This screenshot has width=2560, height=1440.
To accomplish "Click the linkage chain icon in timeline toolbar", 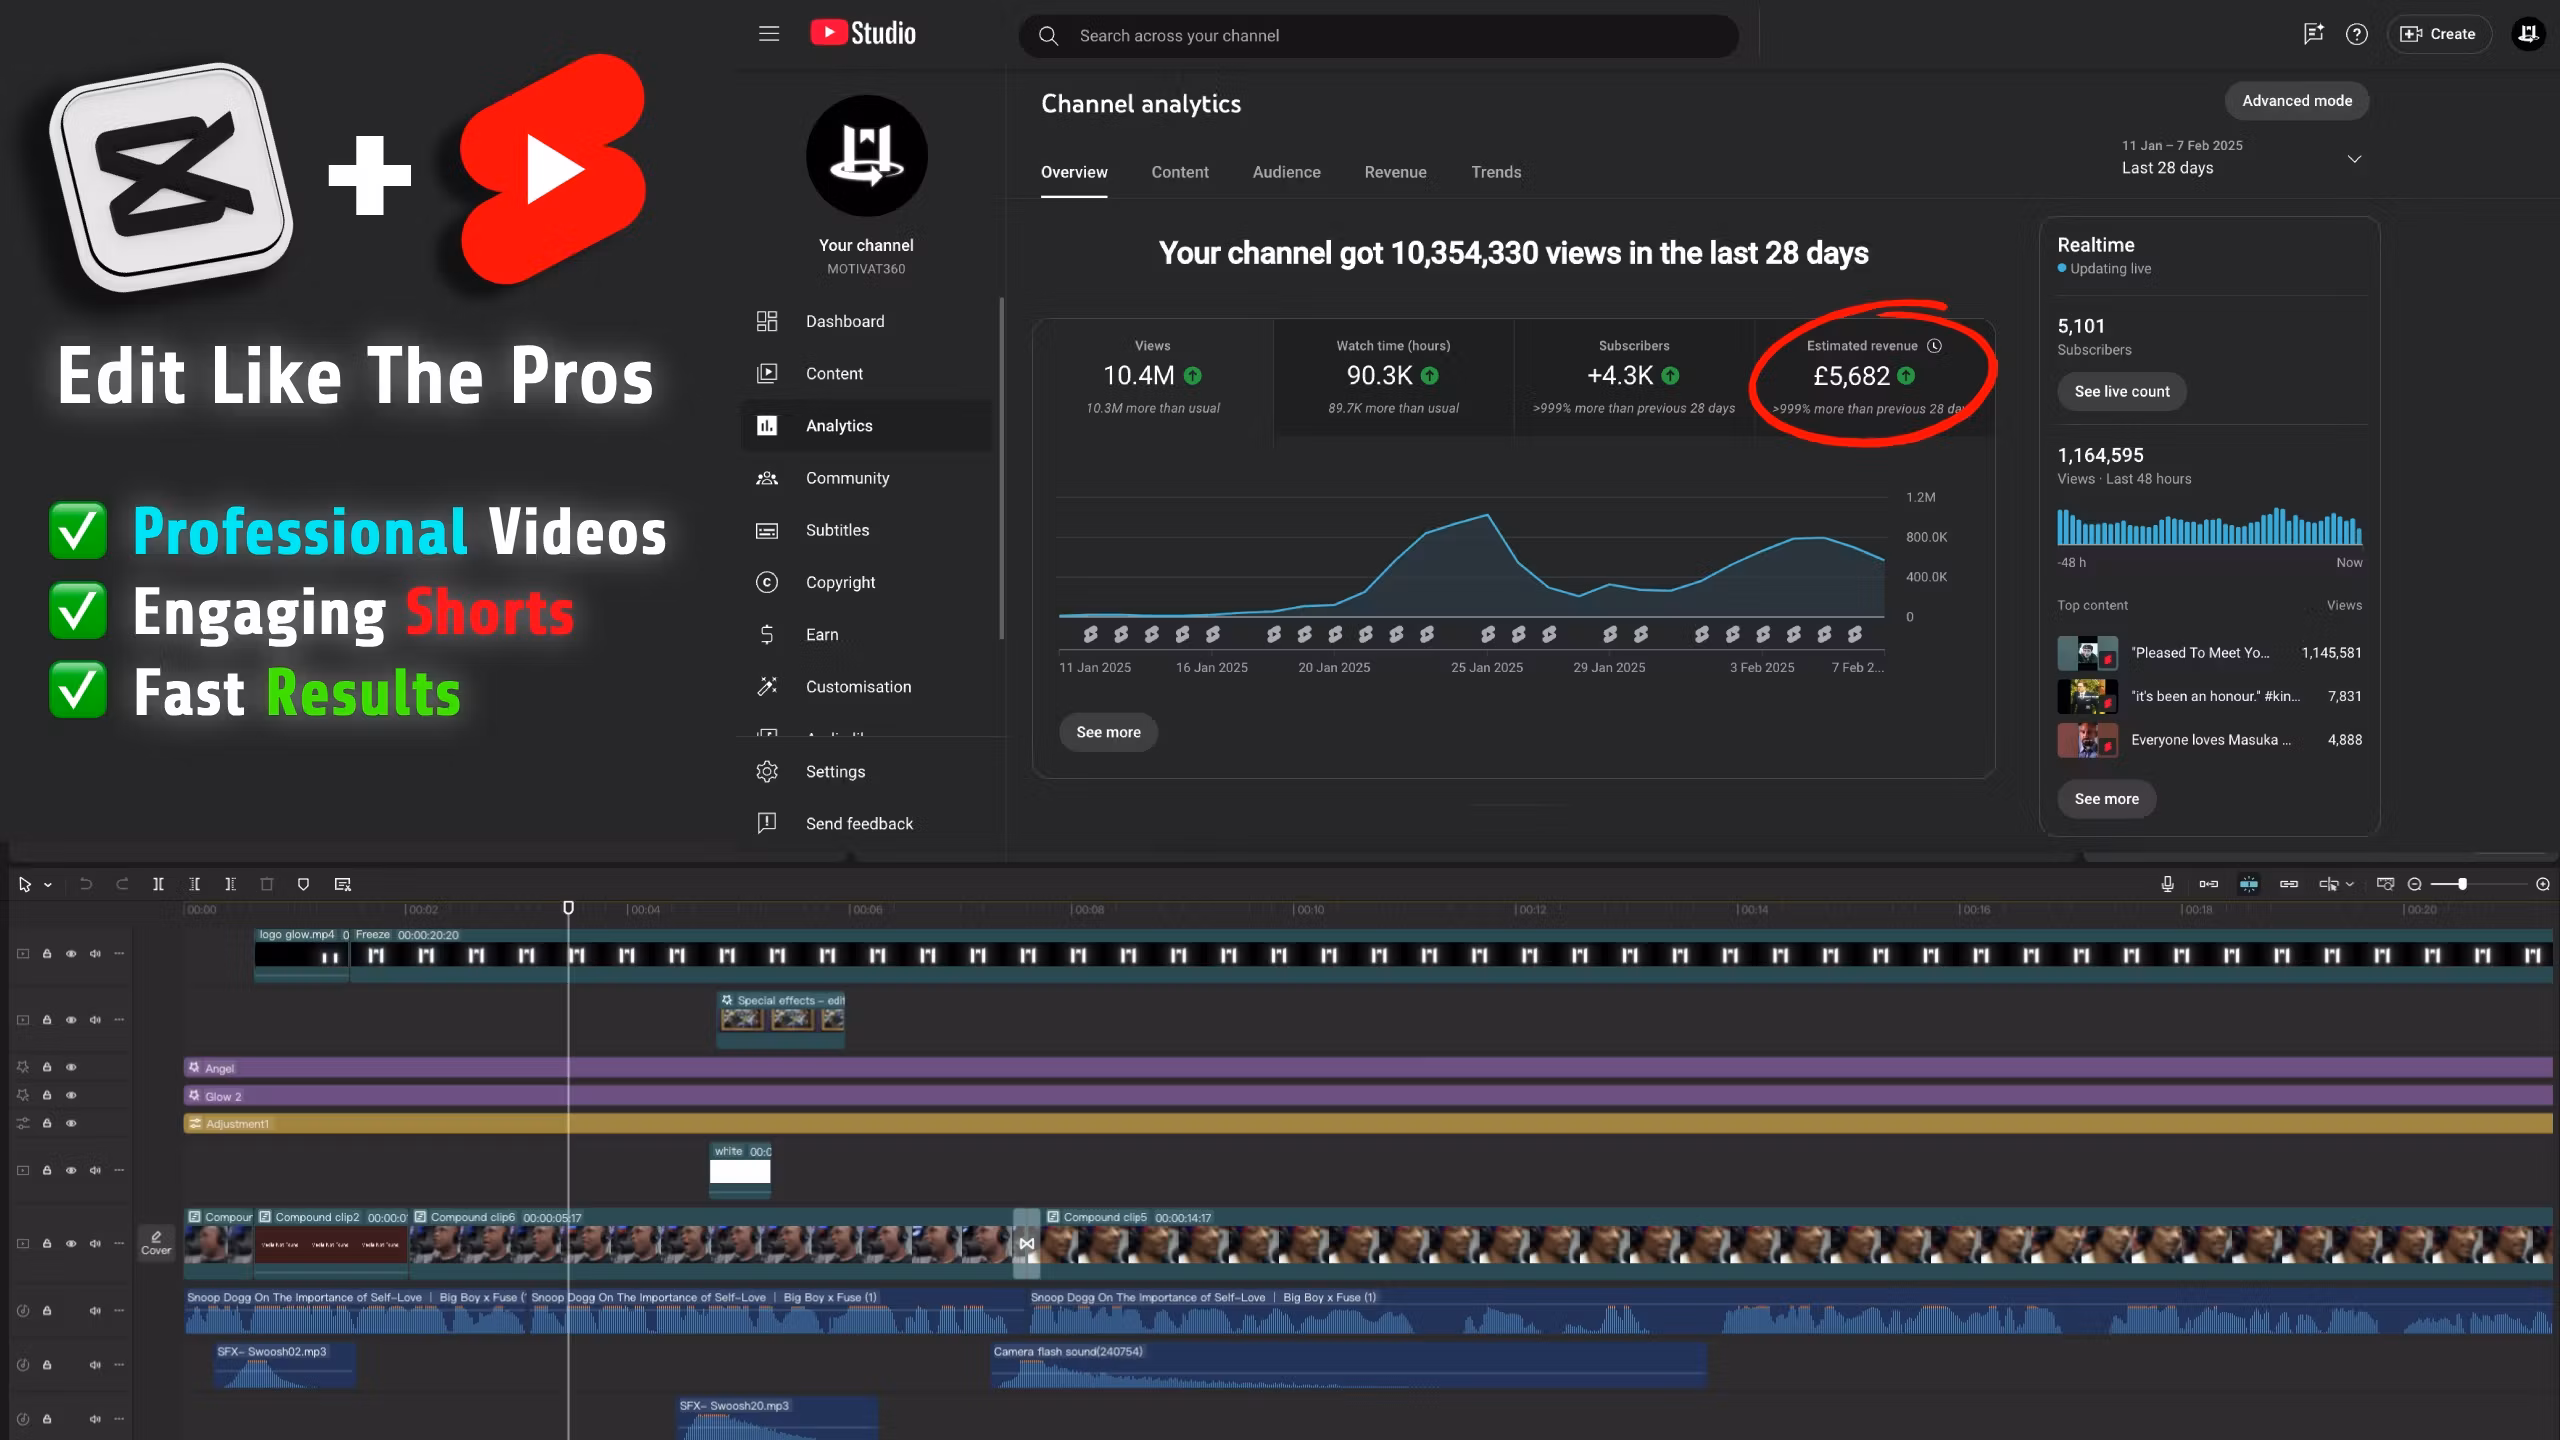I will (x=2288, y=884).
